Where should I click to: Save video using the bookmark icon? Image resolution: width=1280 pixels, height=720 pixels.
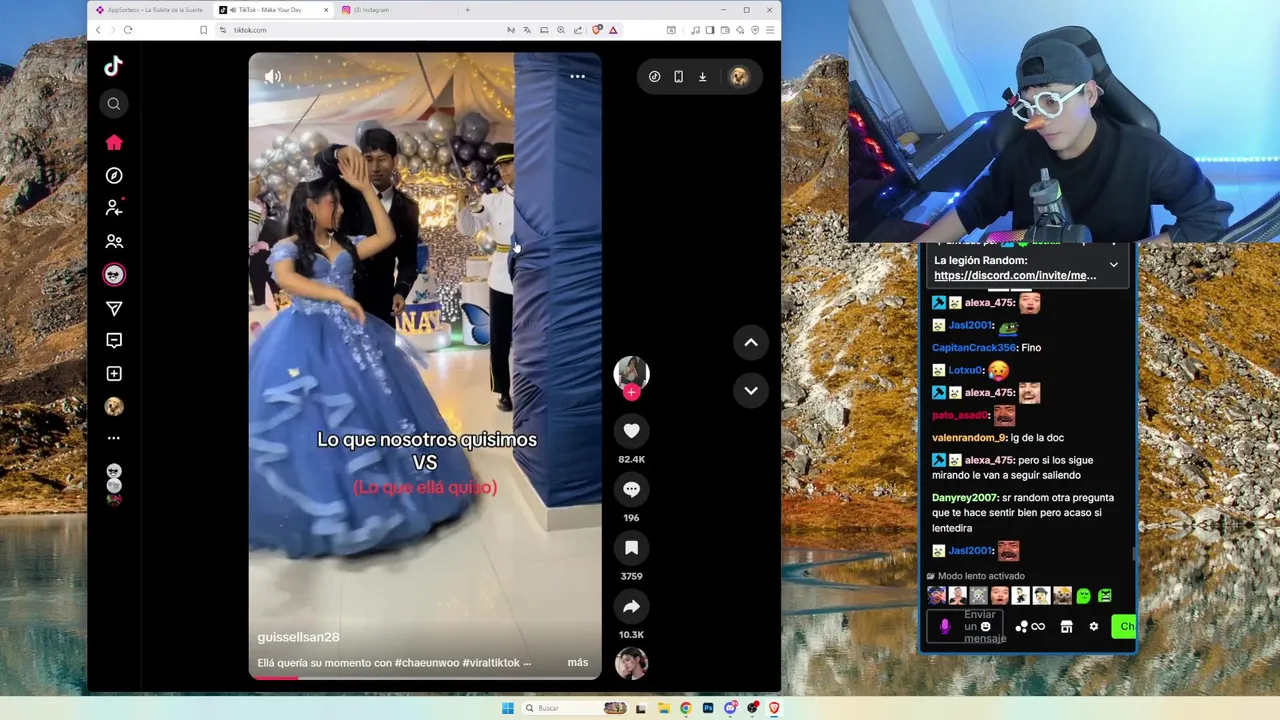click(x=631, y=548)
